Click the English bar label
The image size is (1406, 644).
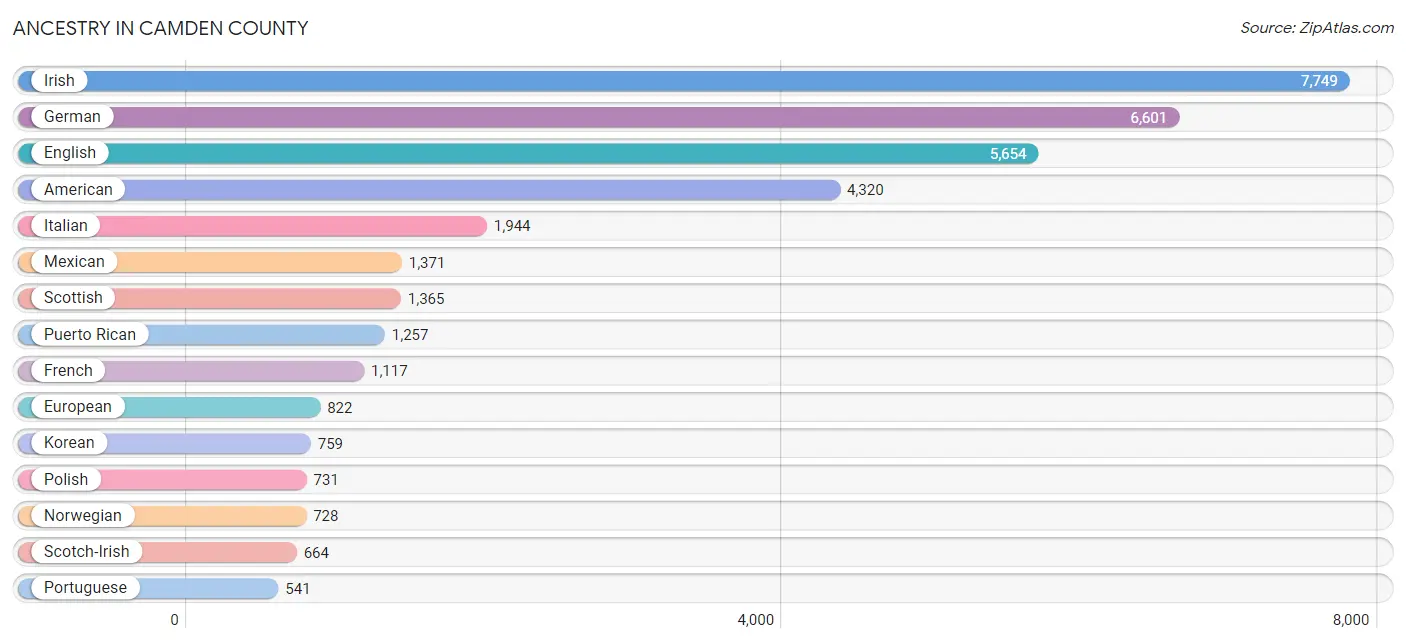(x=70, y=153)
